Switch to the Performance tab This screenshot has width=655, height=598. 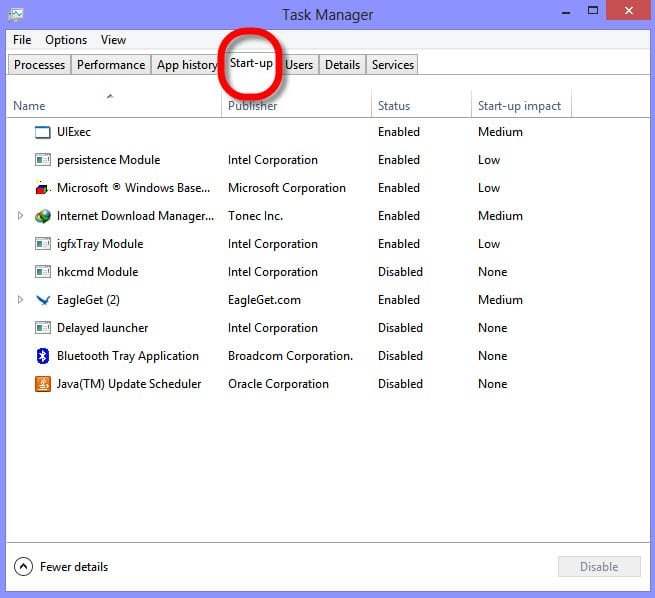coord(111,65)
